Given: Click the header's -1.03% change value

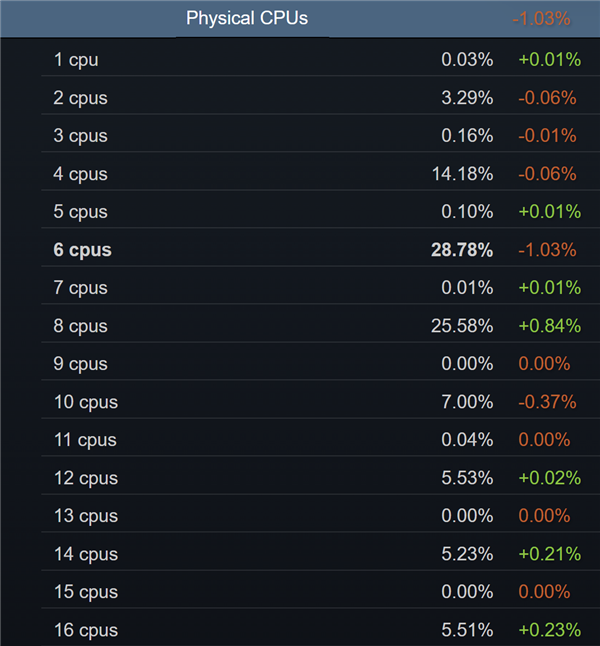Looking at the screenshot, I should click(x=541, y=18).
